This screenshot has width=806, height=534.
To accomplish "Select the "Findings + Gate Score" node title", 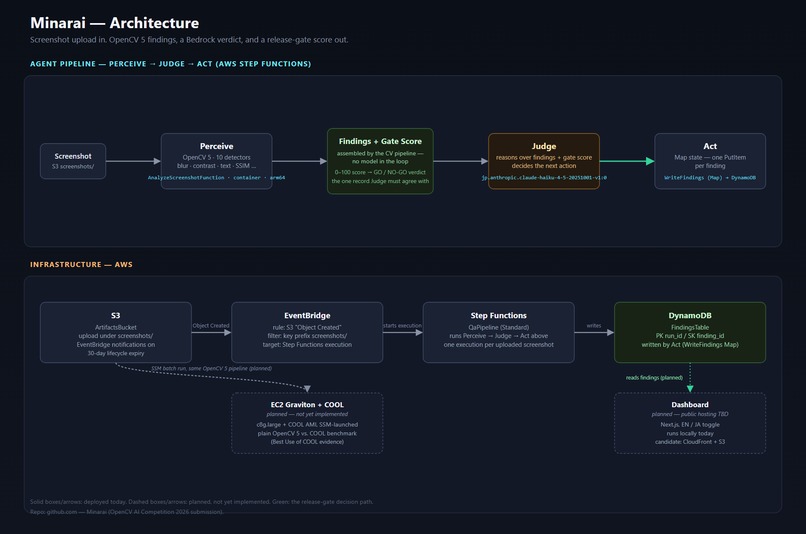I will 380,141.
